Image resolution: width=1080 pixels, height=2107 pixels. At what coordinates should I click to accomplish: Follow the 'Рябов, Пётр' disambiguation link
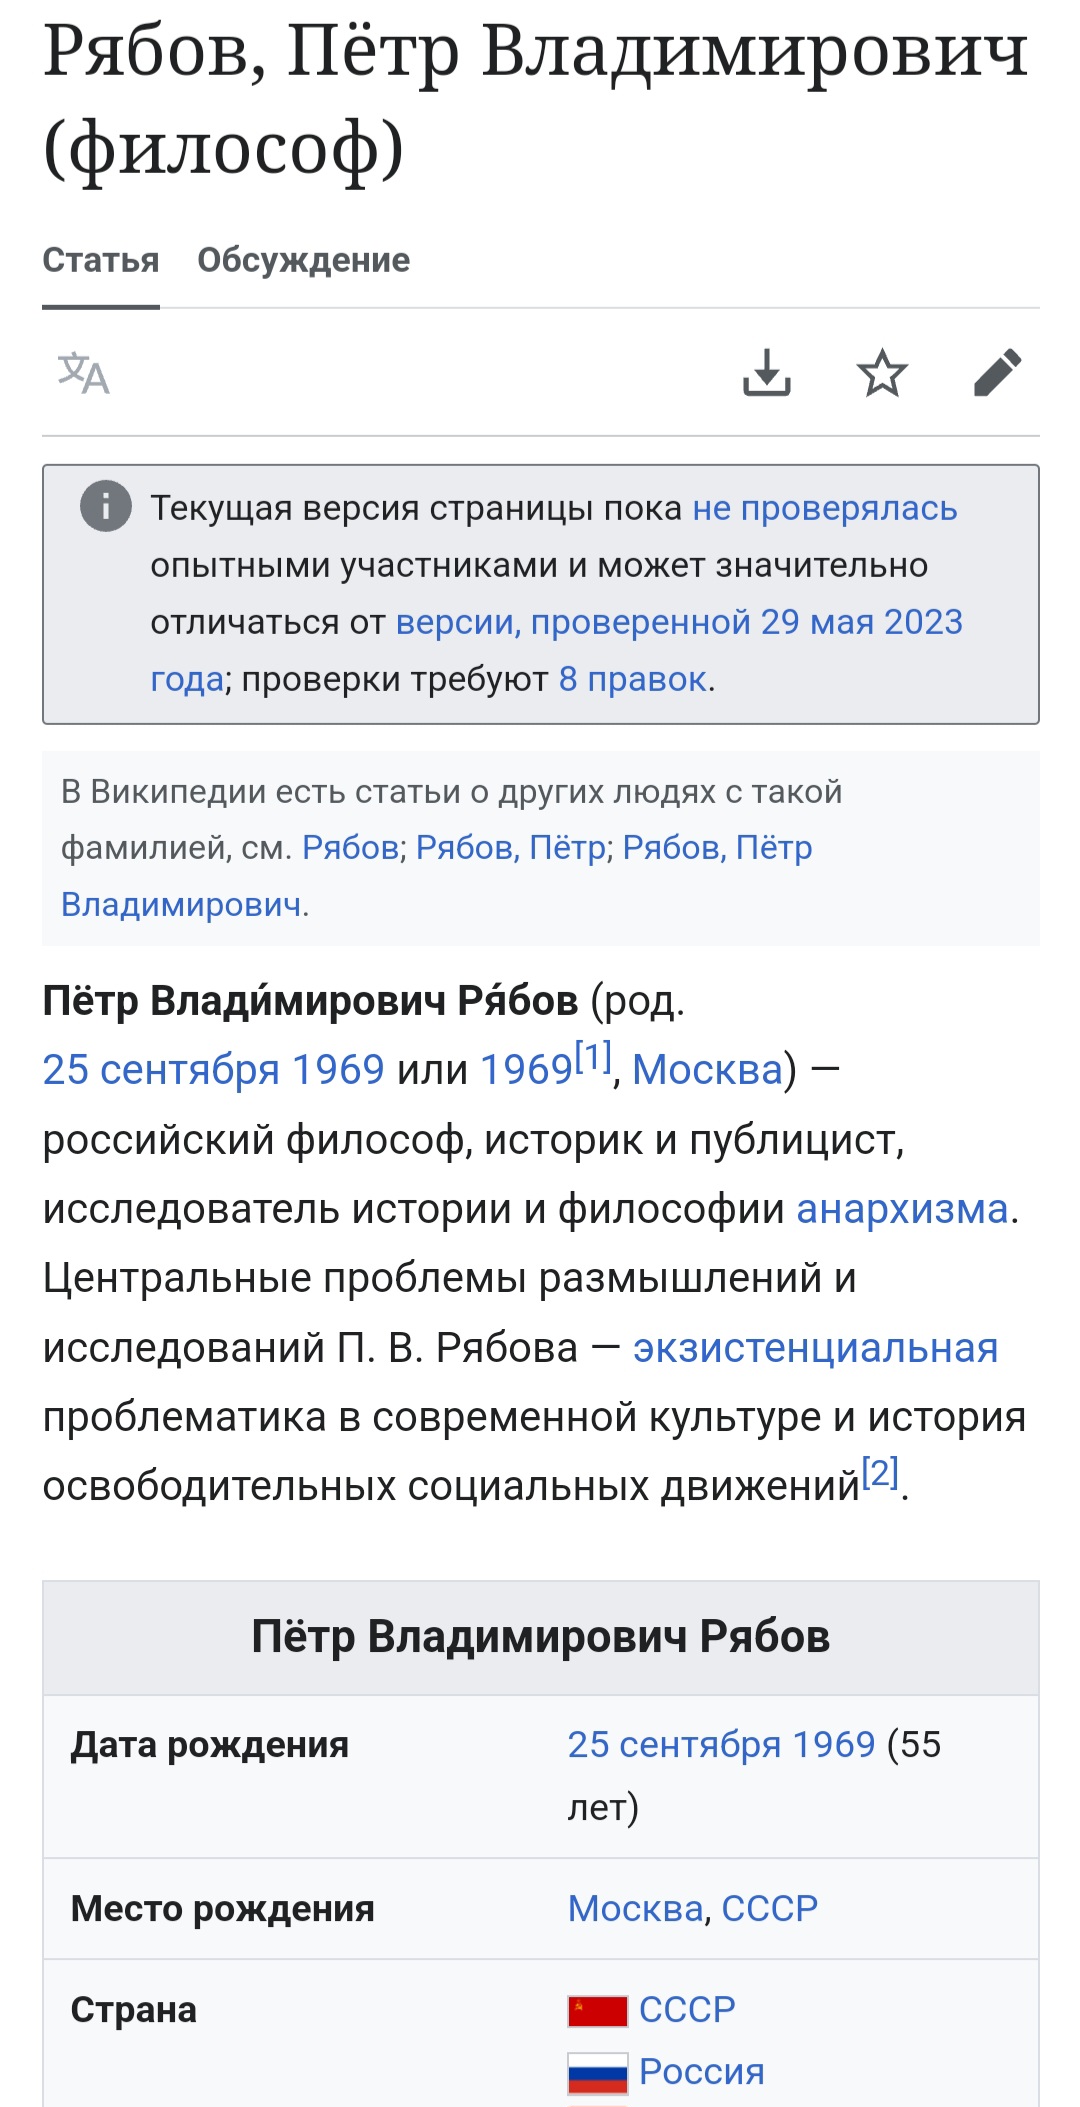[511, 848]
